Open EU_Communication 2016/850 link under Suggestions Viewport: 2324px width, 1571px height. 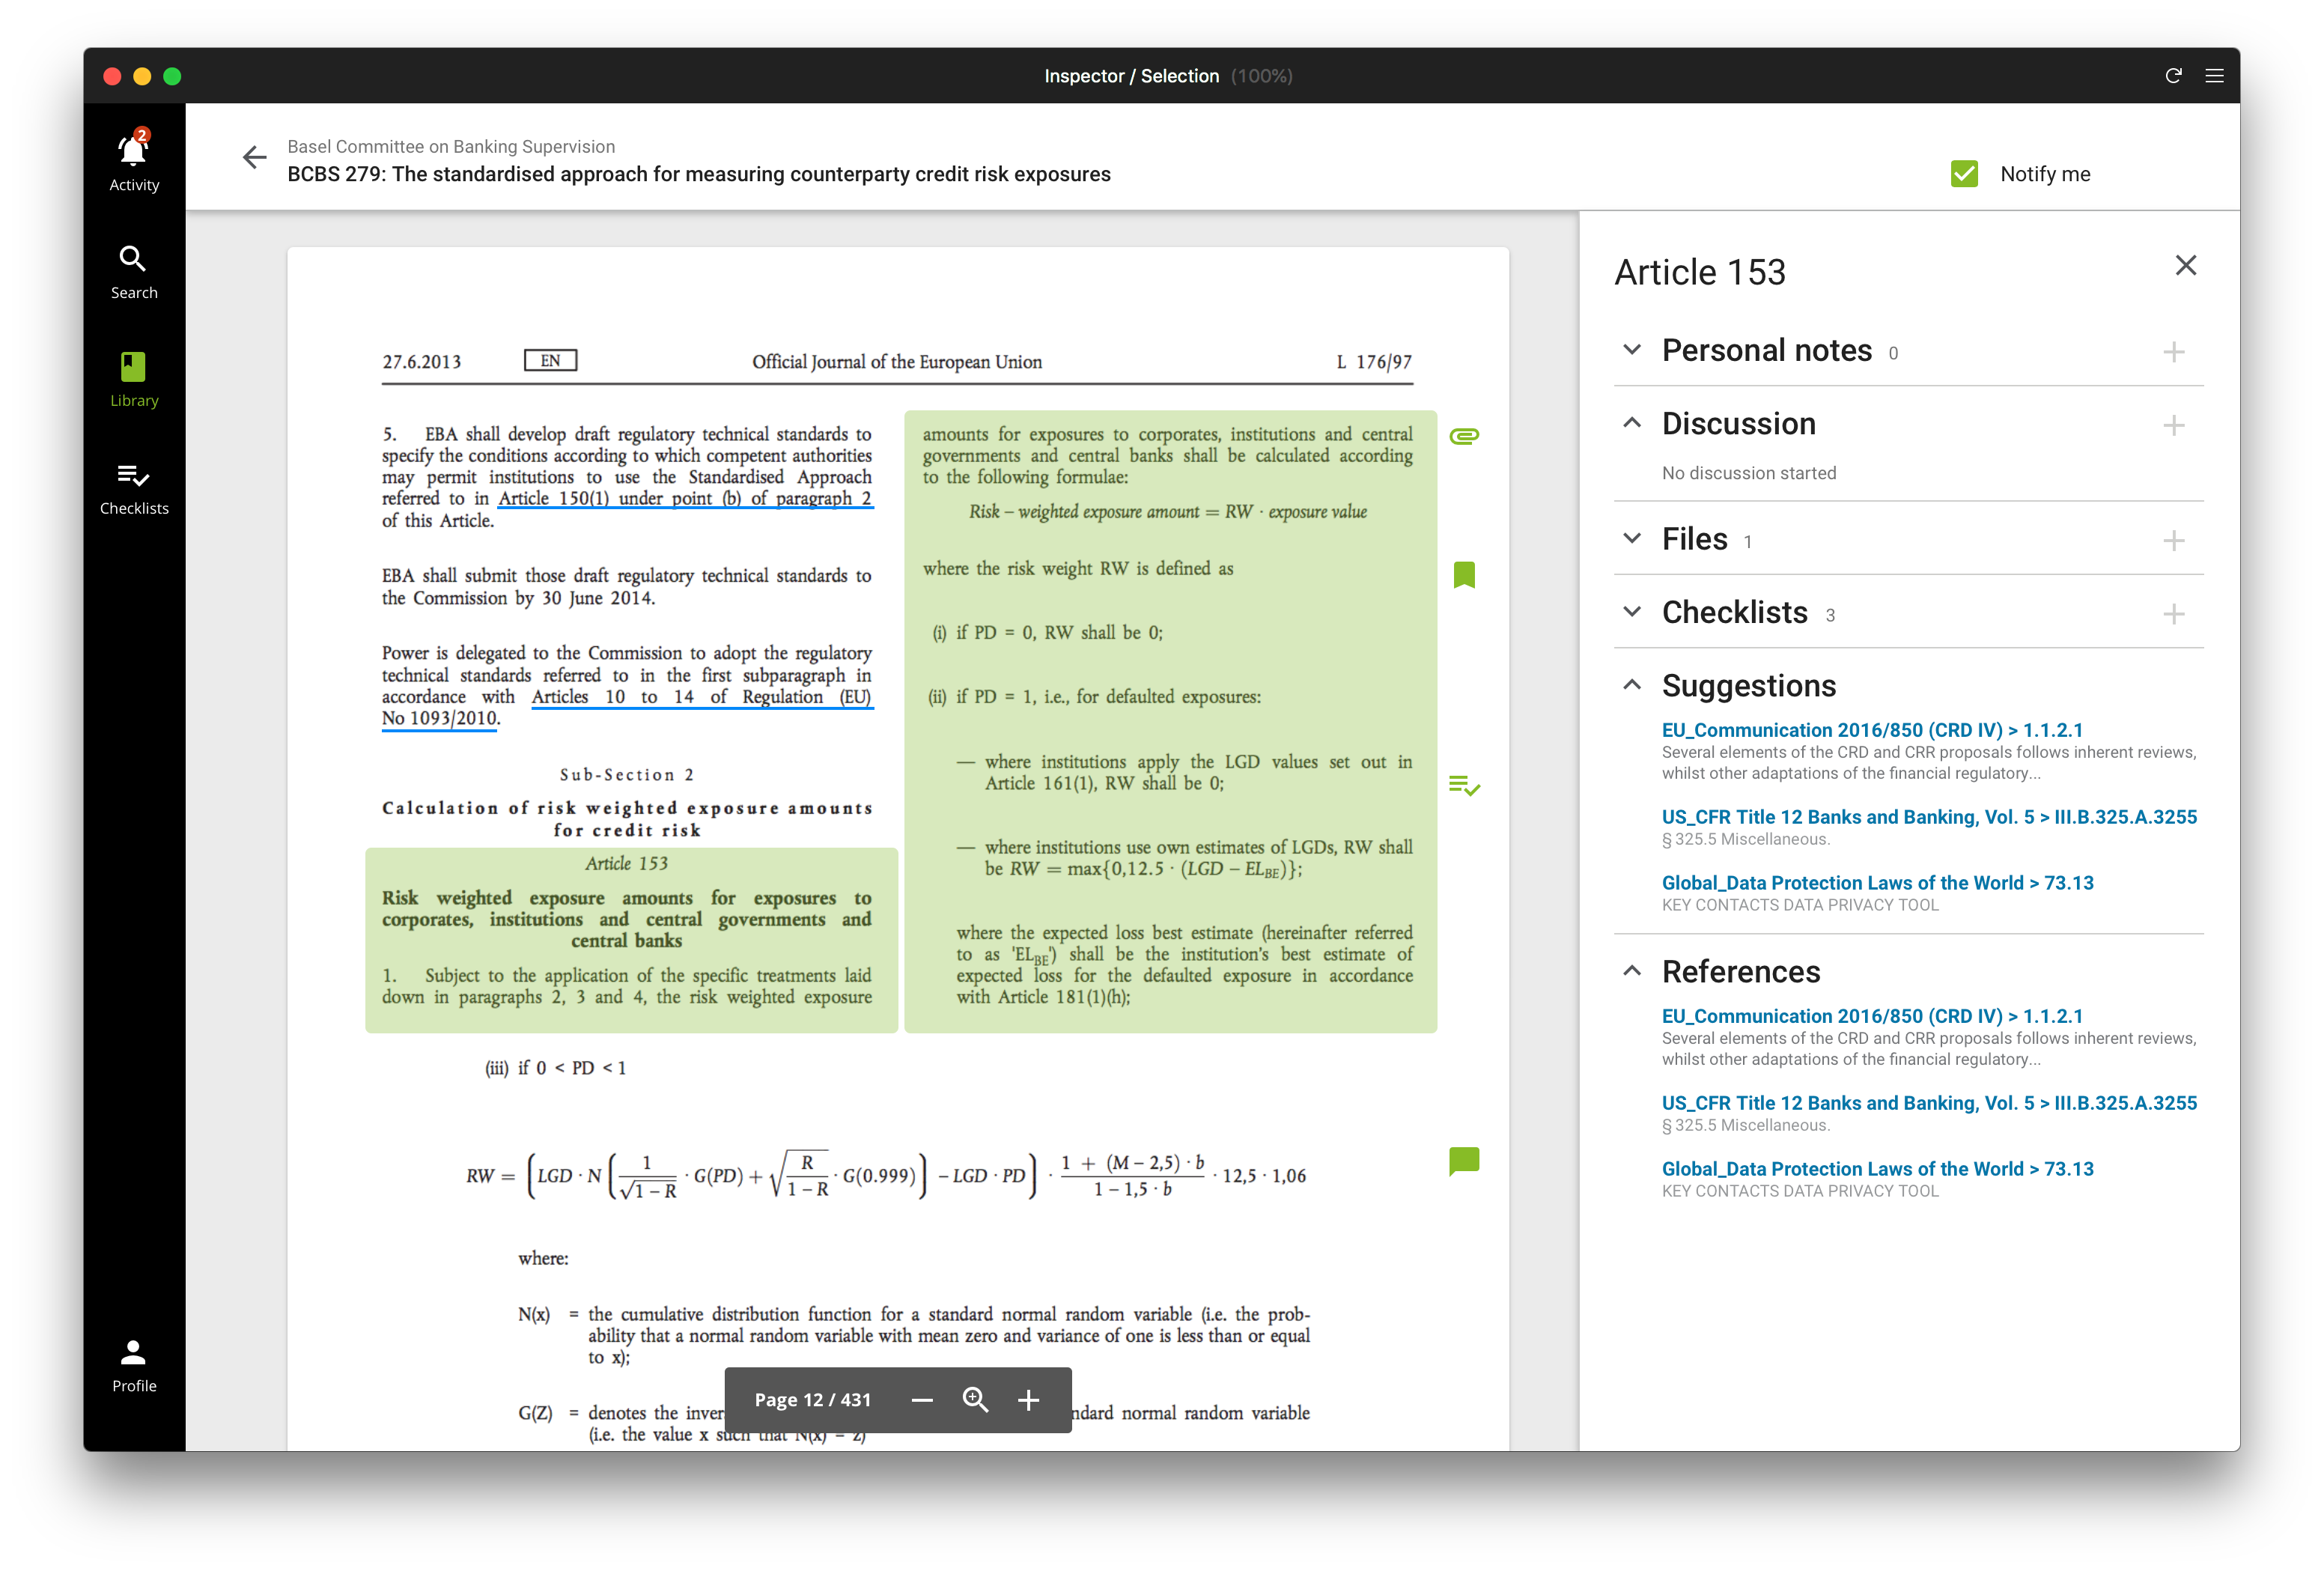1872,730
